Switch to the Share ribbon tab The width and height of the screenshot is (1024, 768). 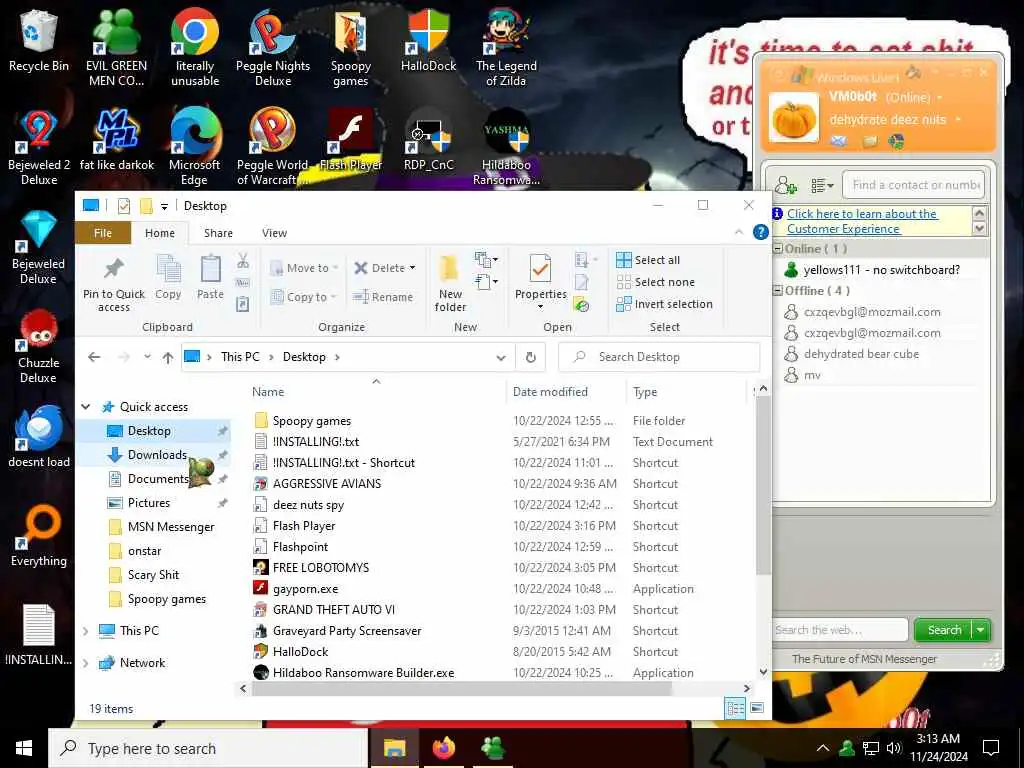tap(218, 233)
